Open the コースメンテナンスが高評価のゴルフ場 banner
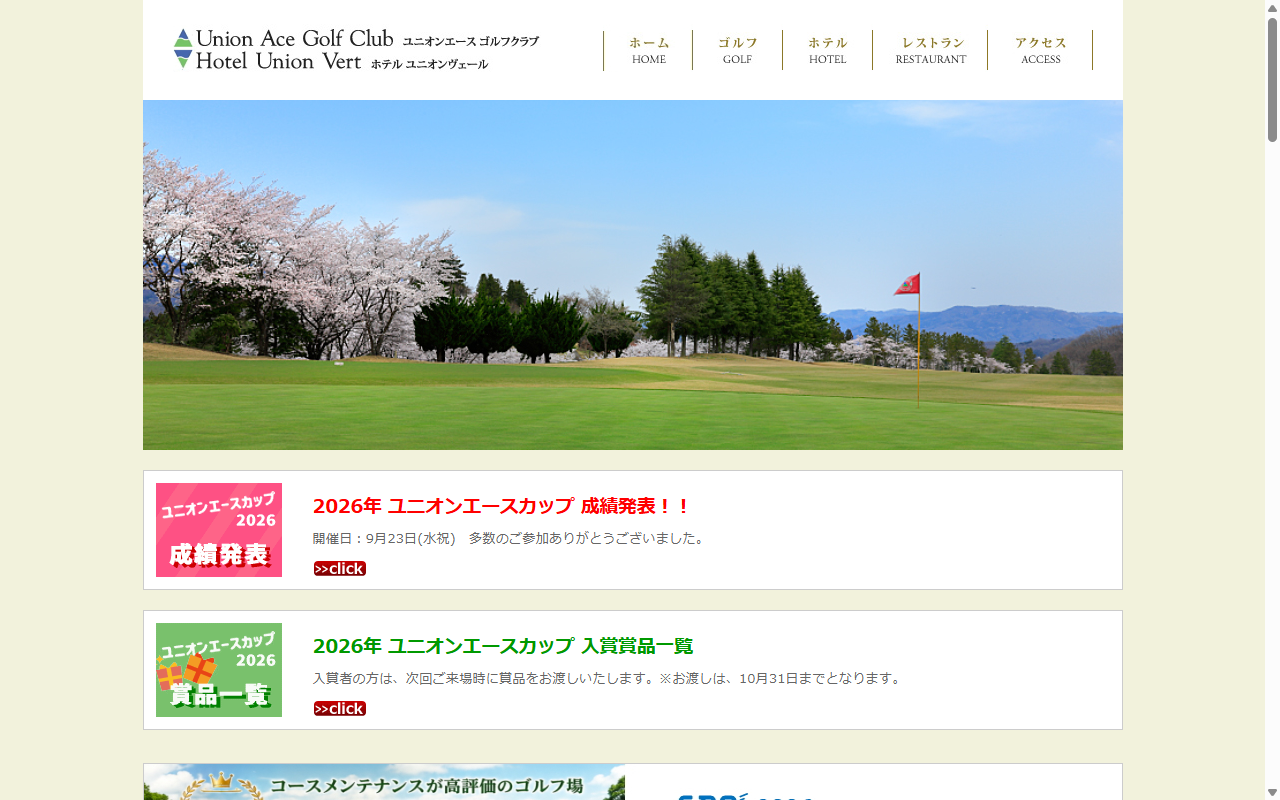 tap(384, 782)
